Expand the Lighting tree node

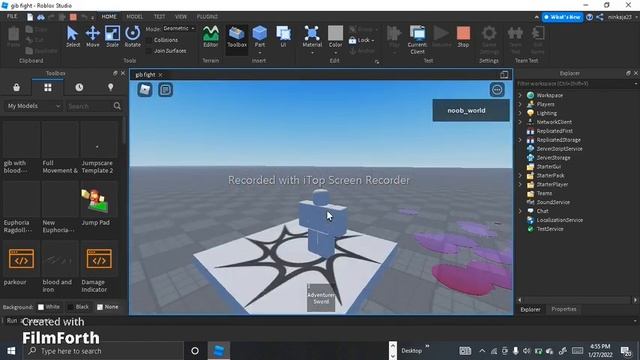click(x=520, y=113)
